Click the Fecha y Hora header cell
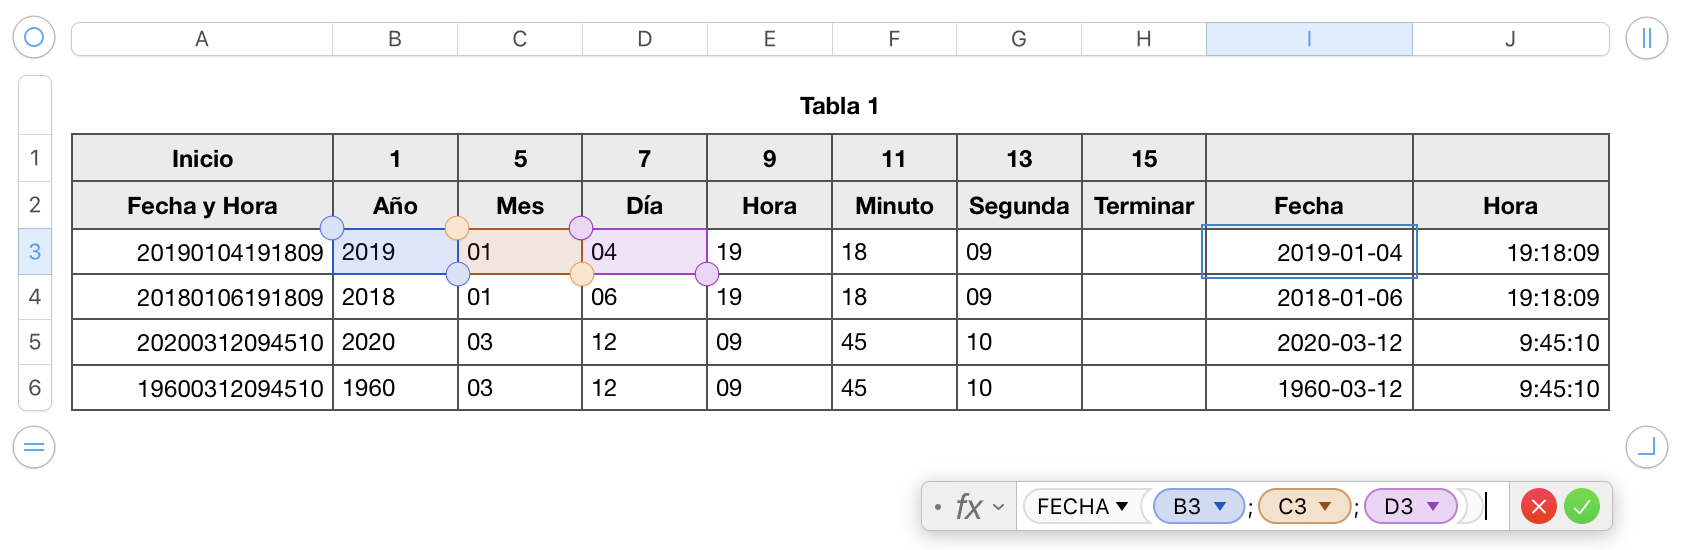The height and width of the screenshot is (550, 1700). pyautogui.click(x=202, y=206)
